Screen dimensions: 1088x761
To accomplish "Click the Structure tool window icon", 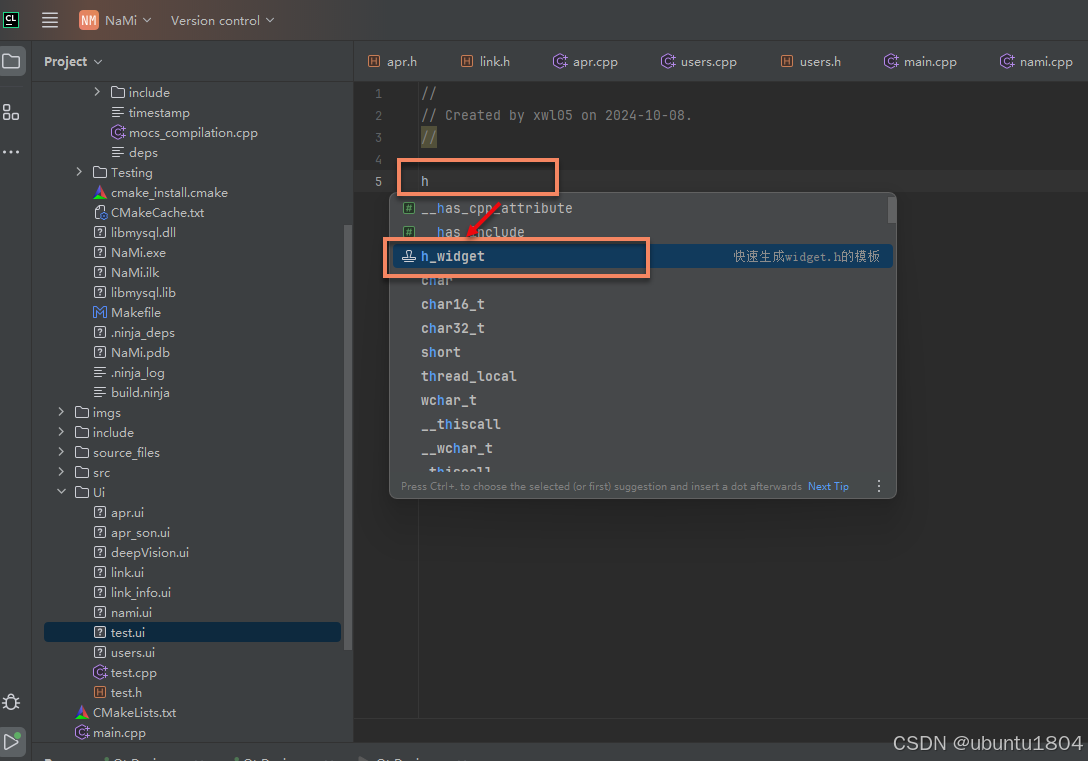I will coord(12,112).
